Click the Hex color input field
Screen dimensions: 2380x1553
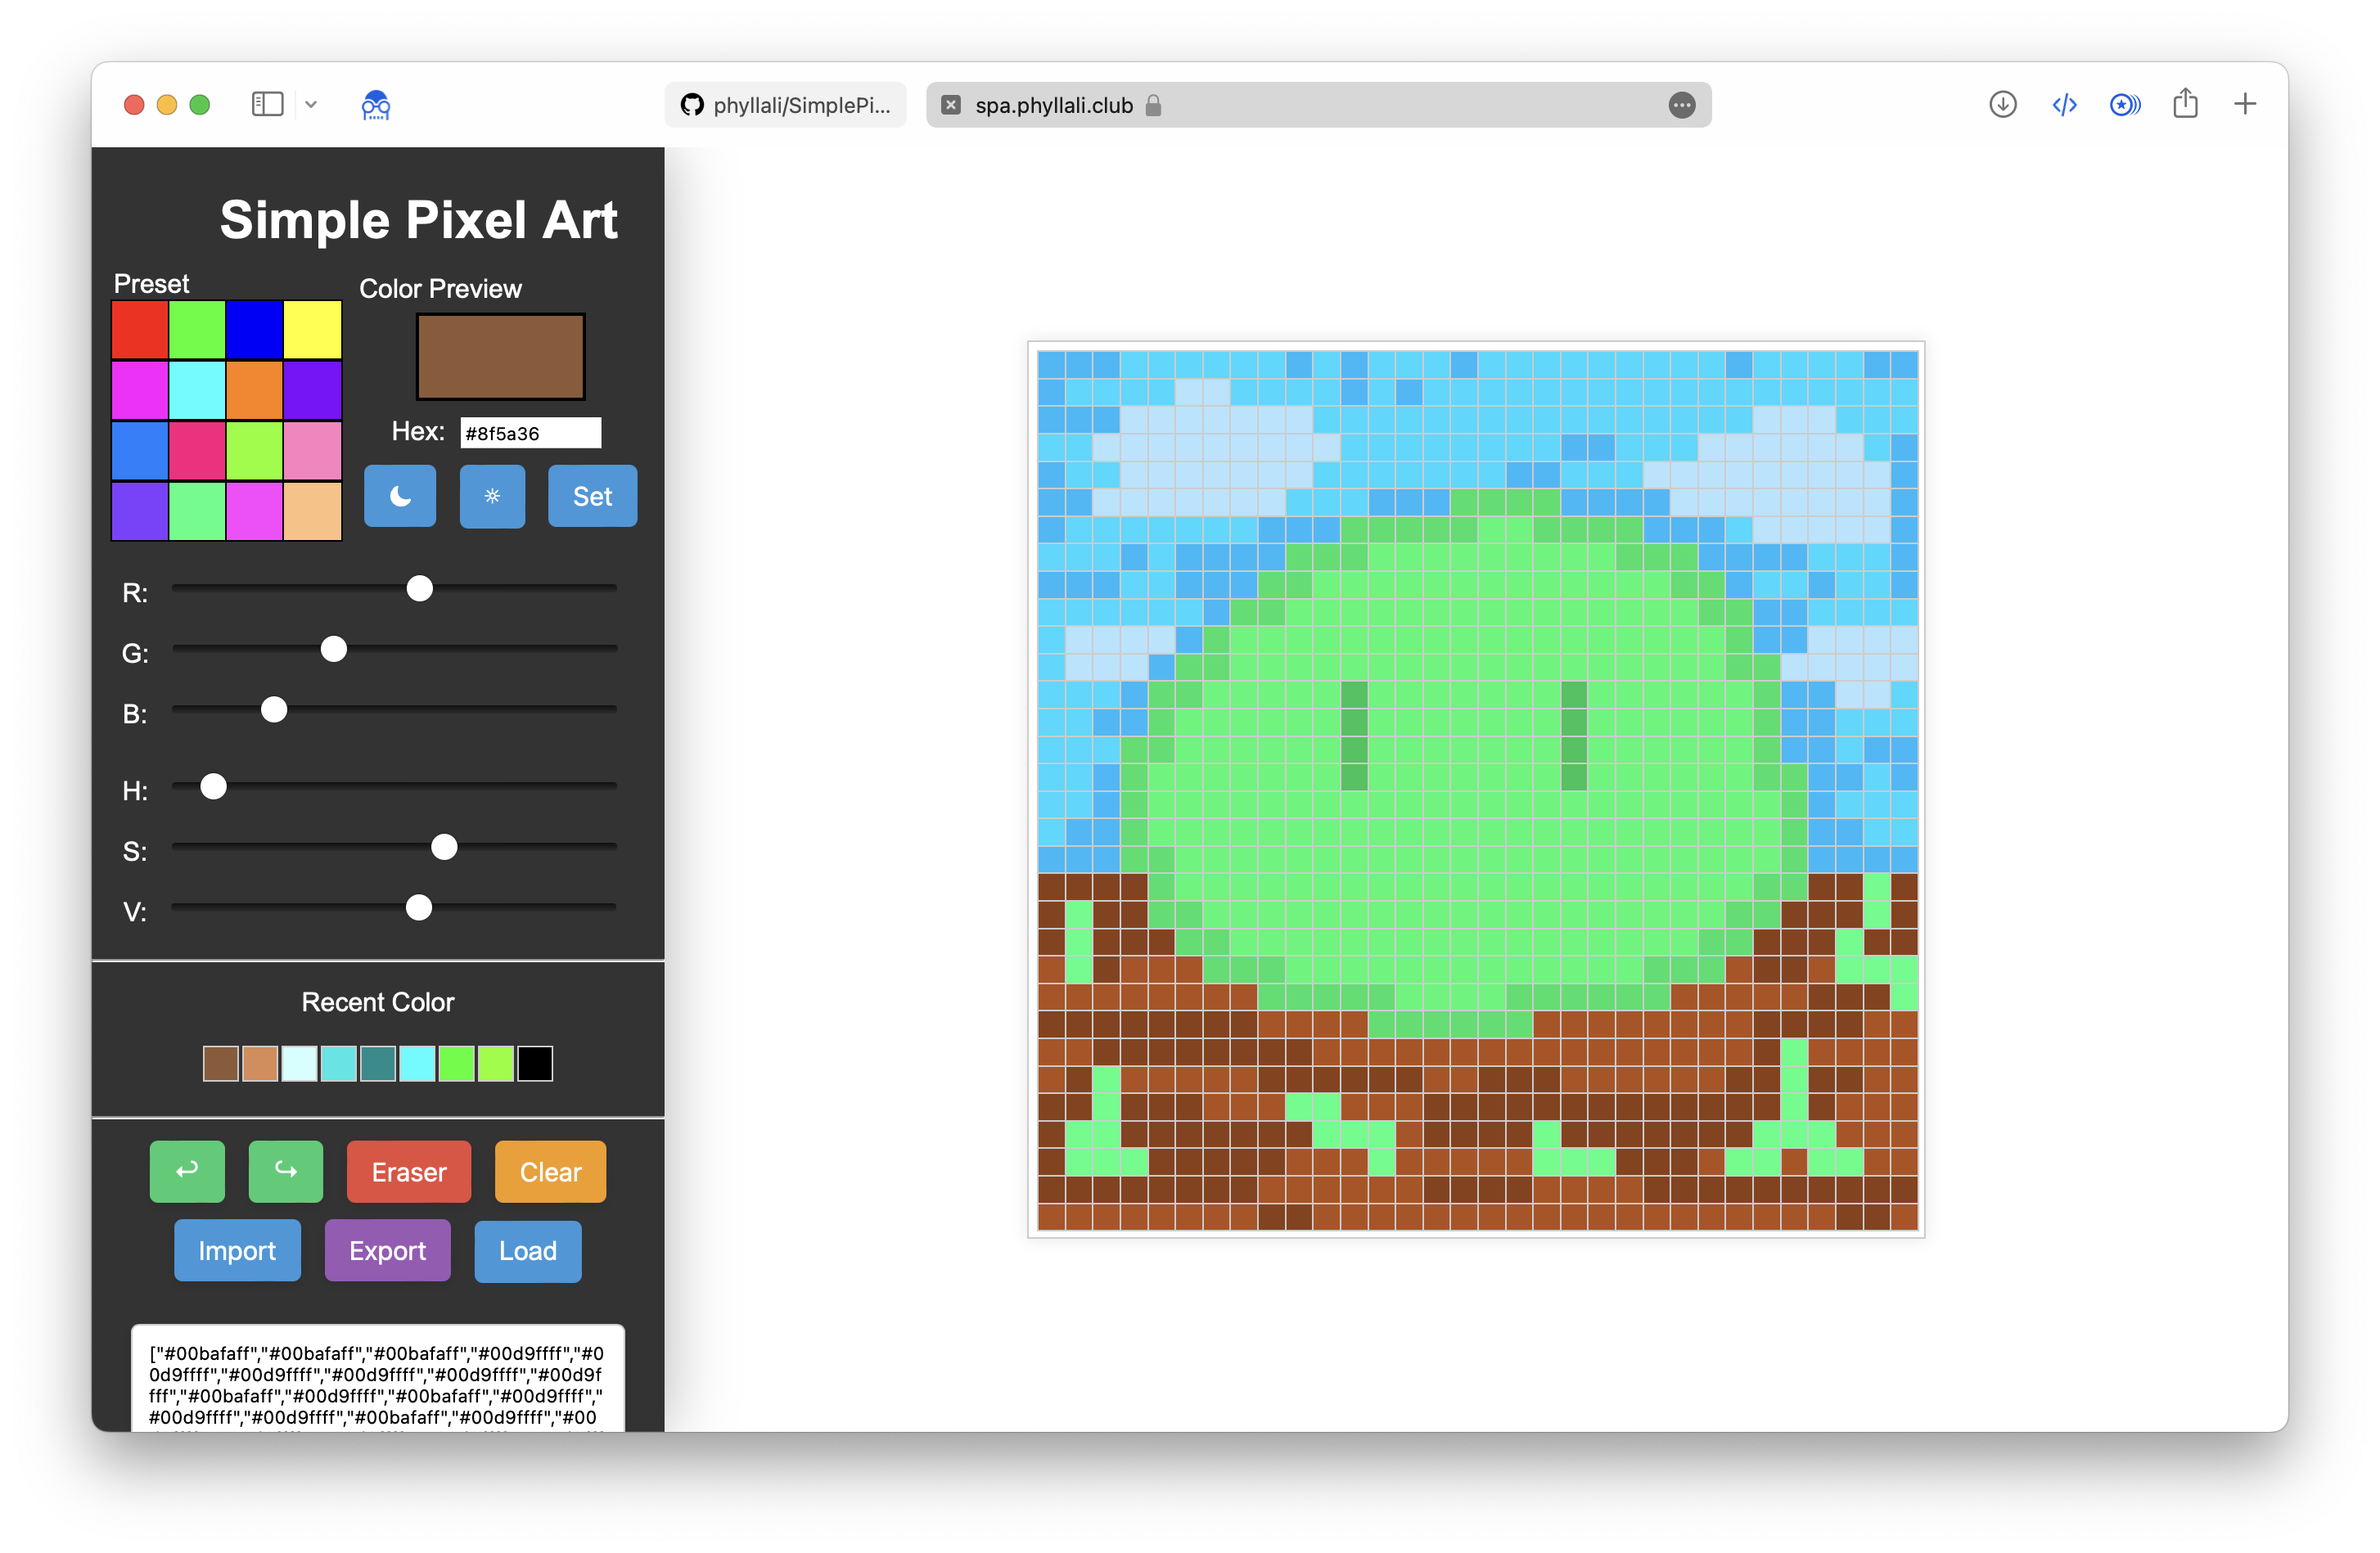coord(530,433)
